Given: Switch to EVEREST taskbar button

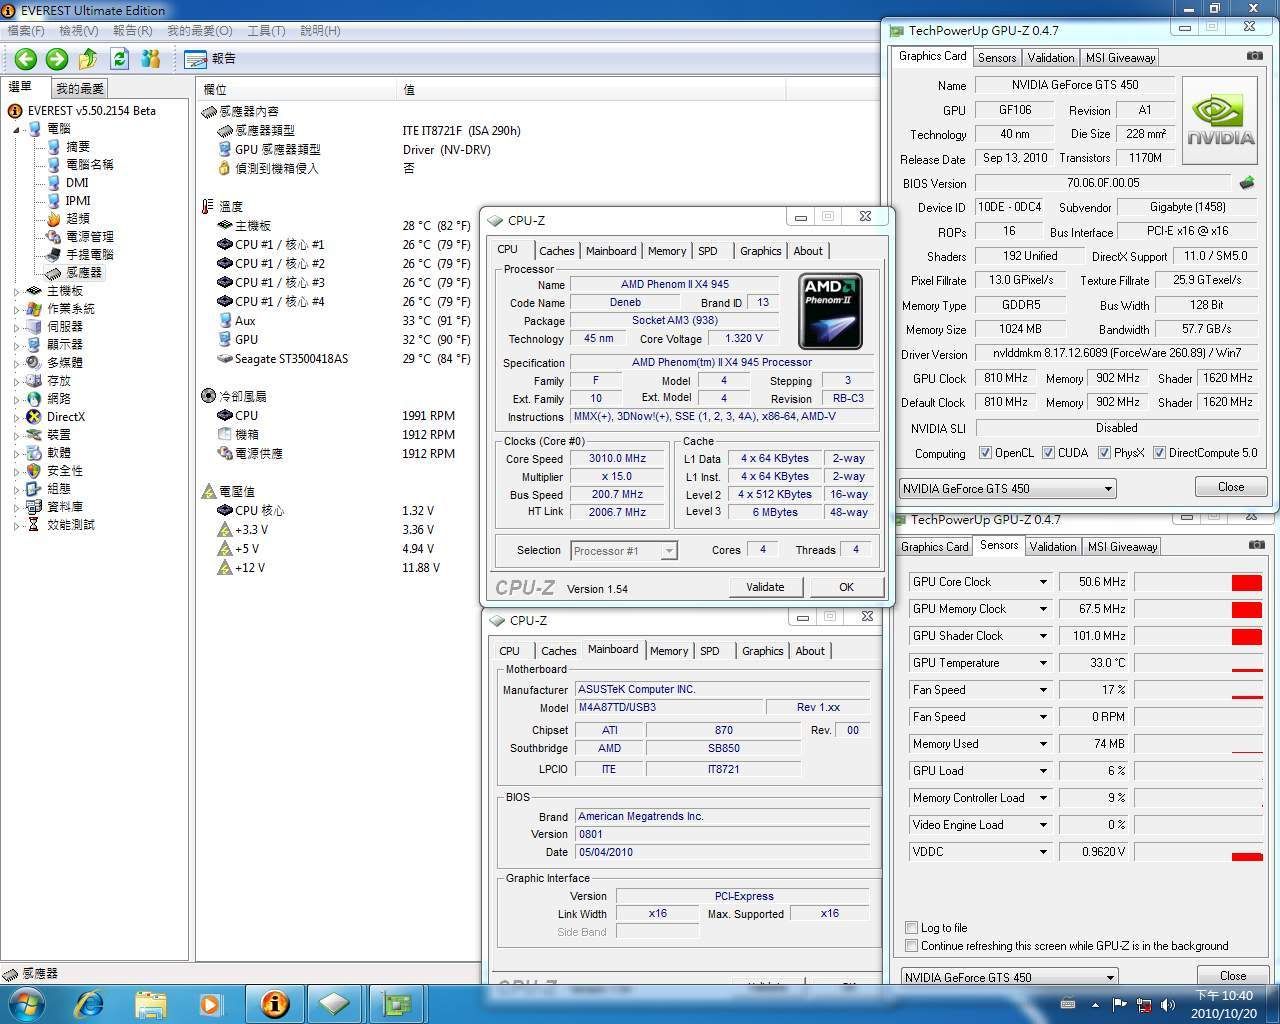Looking at the screenshot, I should [x=275, y=1003].
